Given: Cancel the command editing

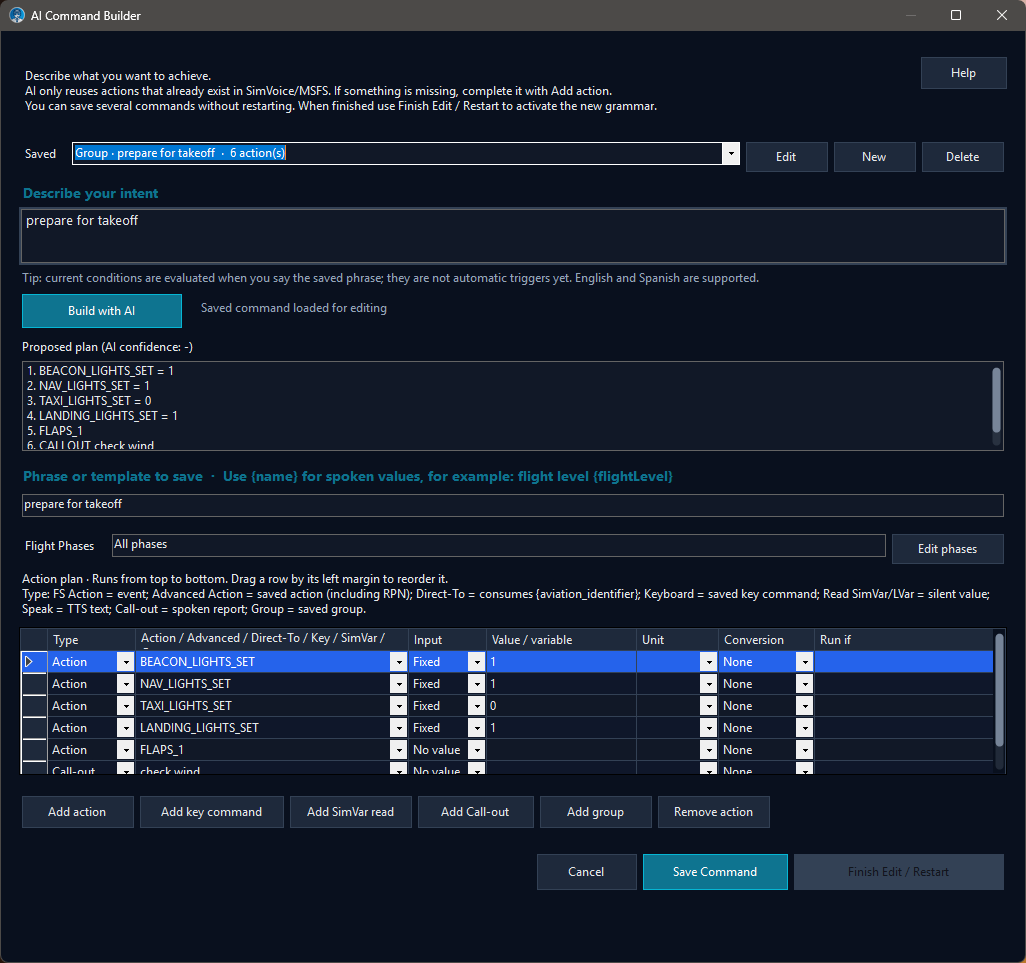Looking at the screenshot, I should pyautogui.click(x=586, y=872).
